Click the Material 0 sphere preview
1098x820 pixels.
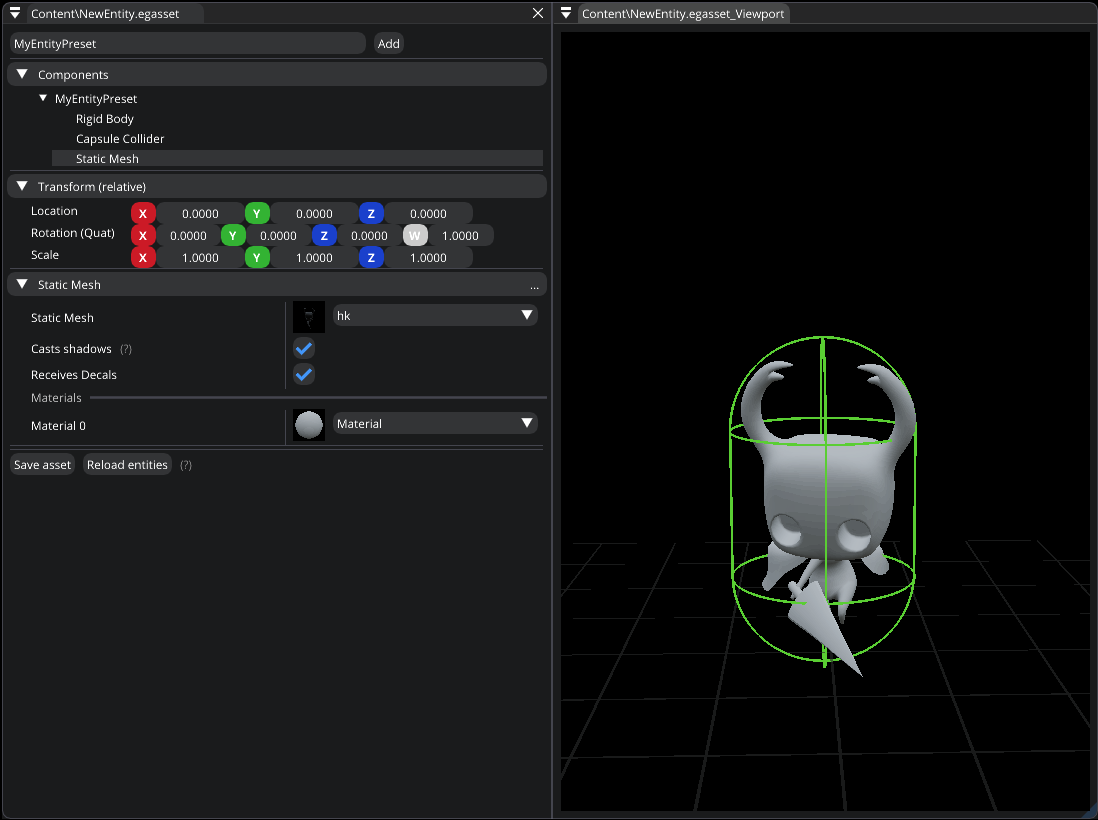click(x=309, y=425)
